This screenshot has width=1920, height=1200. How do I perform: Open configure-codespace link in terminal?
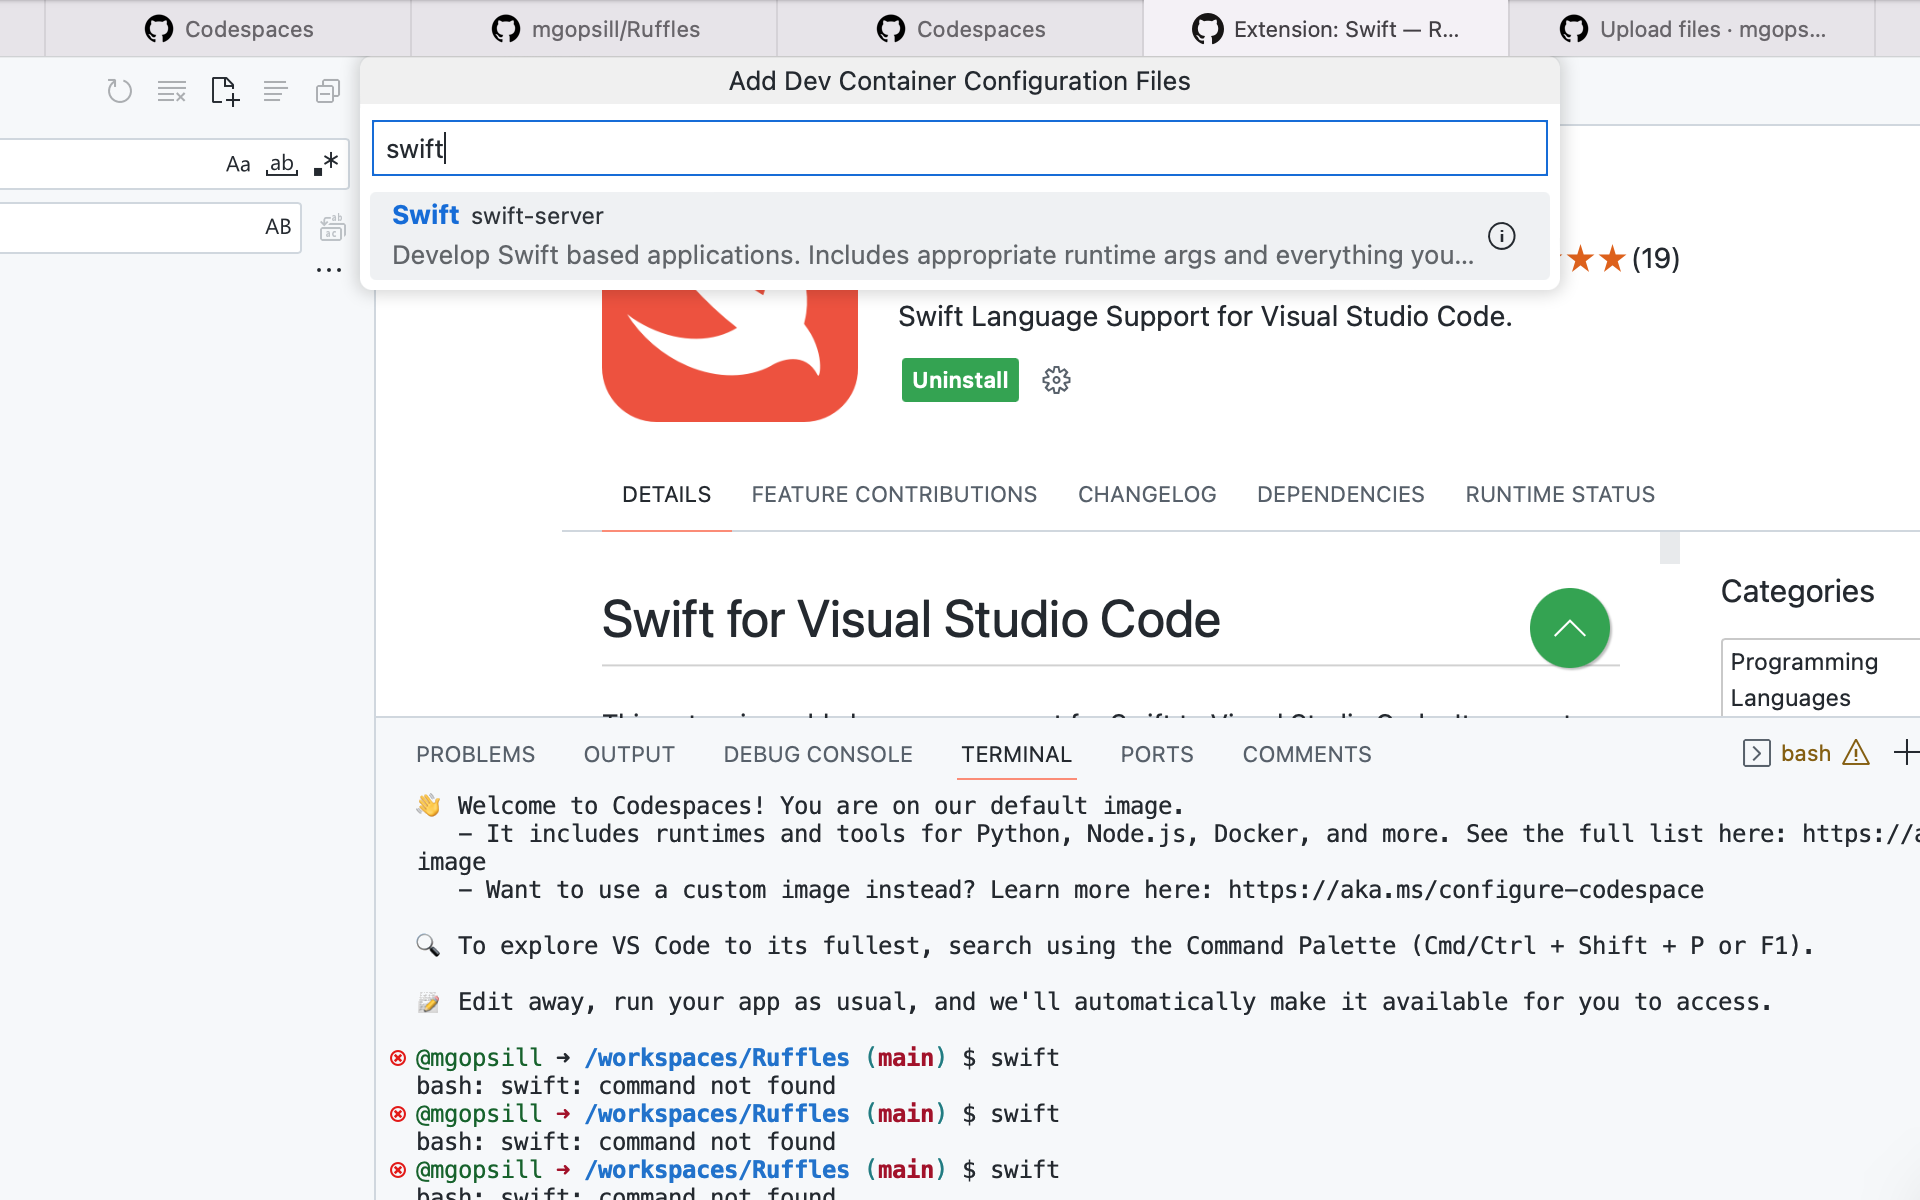[1465, 890]
